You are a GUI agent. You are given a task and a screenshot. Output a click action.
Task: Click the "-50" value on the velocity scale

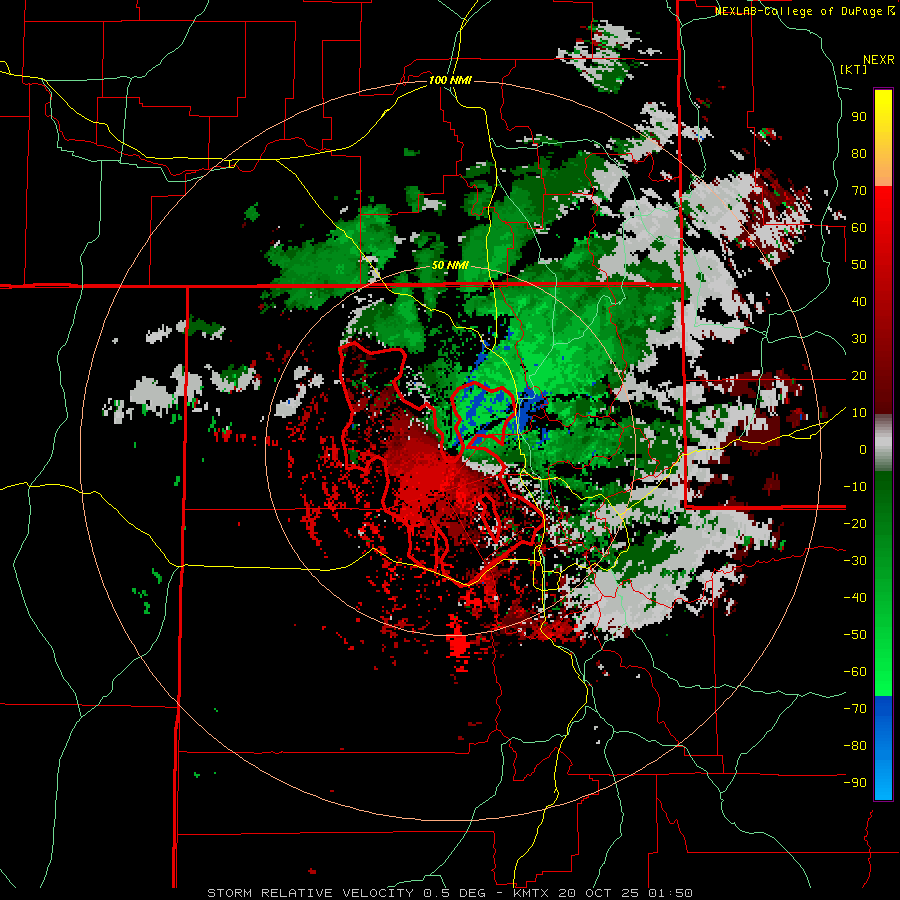(x=856, y=635)
